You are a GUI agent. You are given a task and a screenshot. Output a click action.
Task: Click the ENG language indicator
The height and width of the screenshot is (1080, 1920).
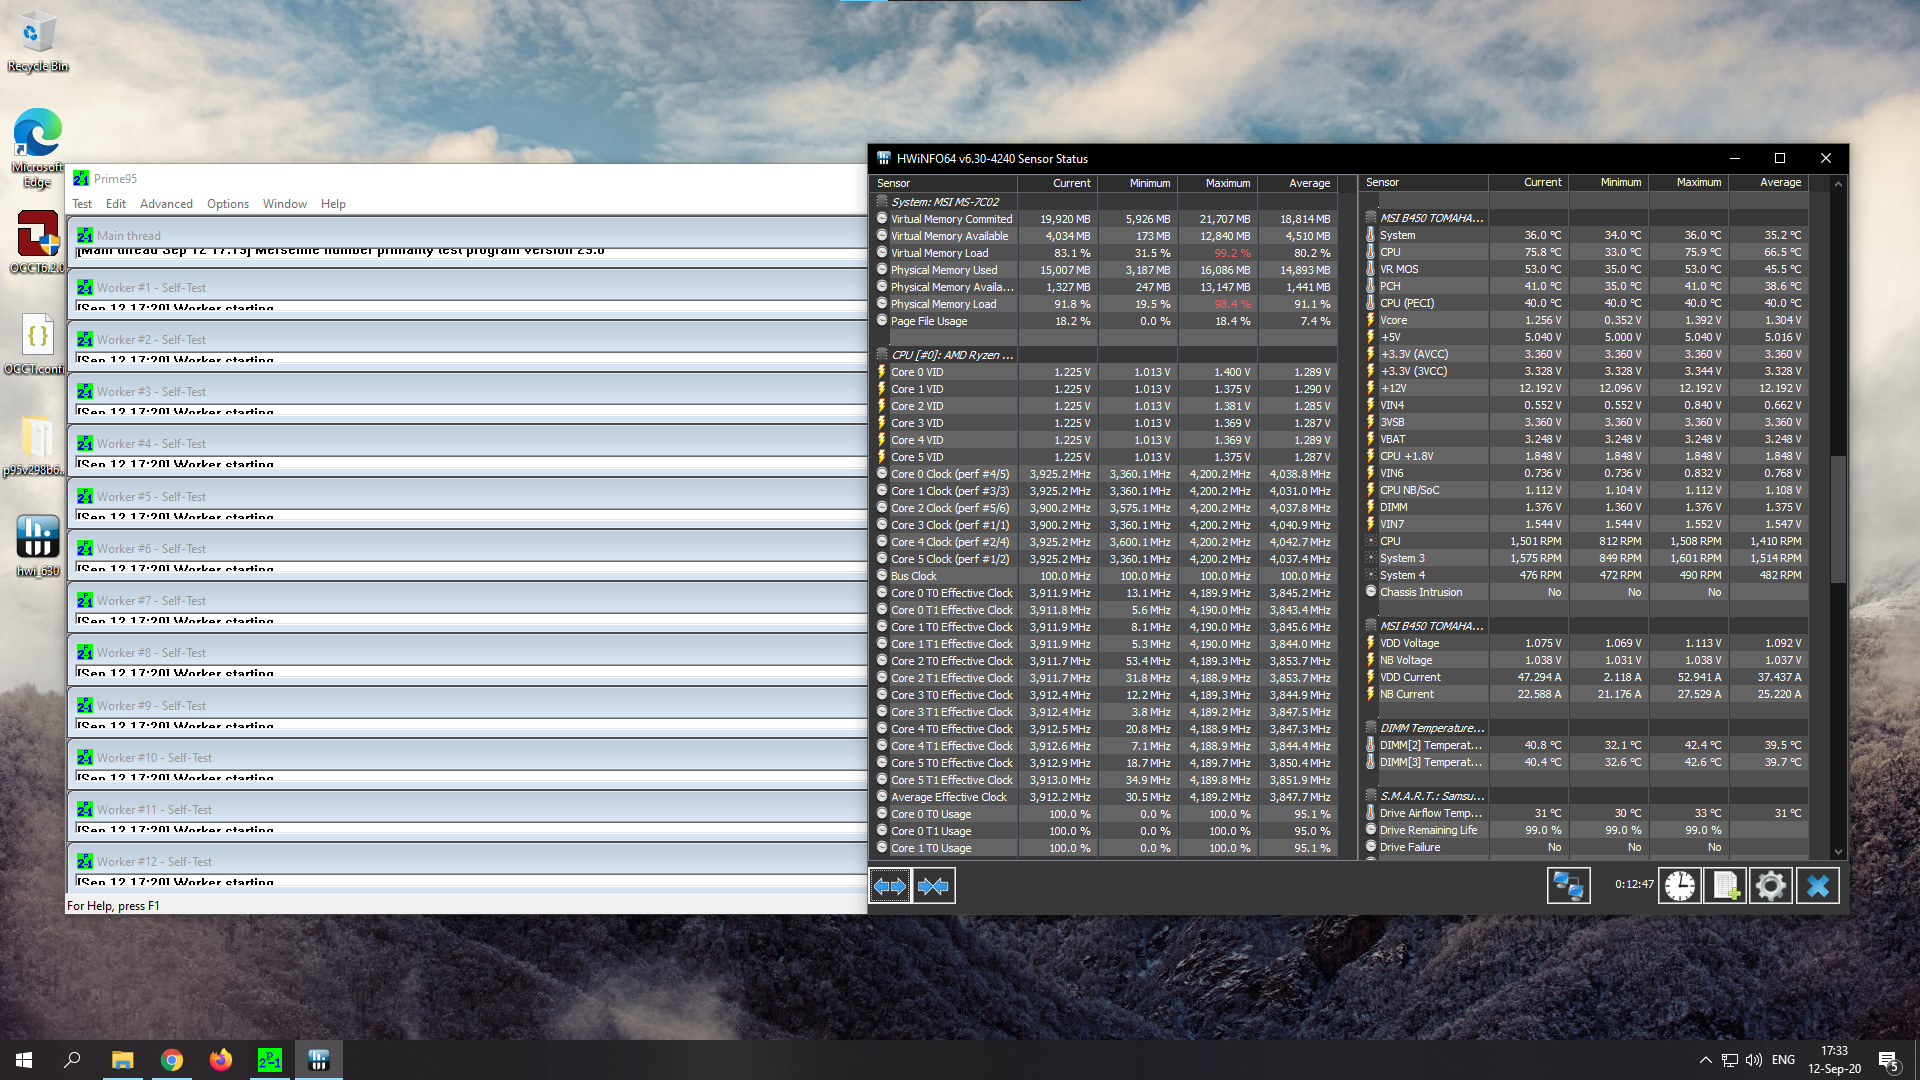(x=1783, y=1060)
